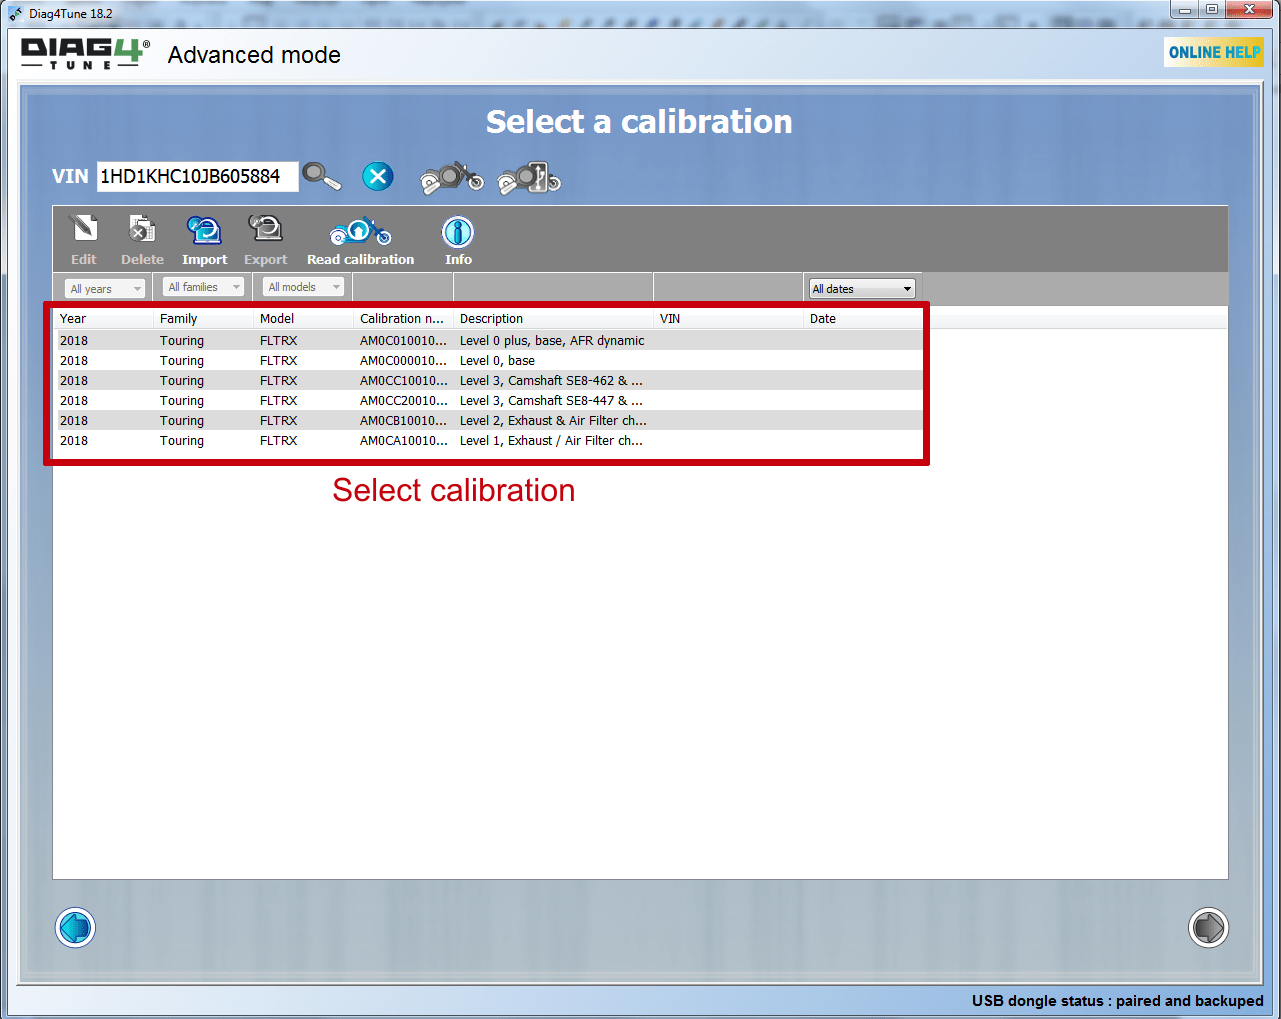This screenshot has height=1019, width=1281.
Task: Import a calibration file
Action: point(205,240)
